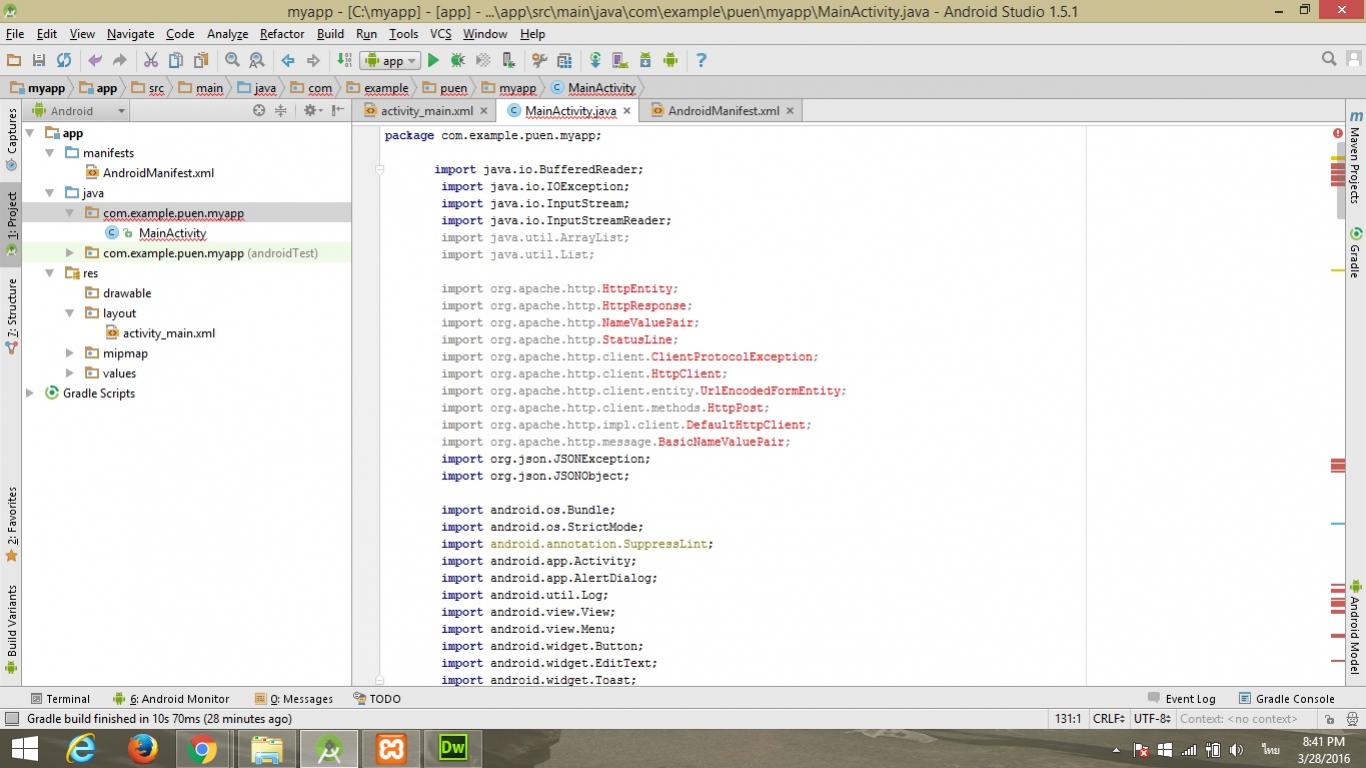The image size is (1366, 768).
Task: Collapse the res folder
Action: 50,273
